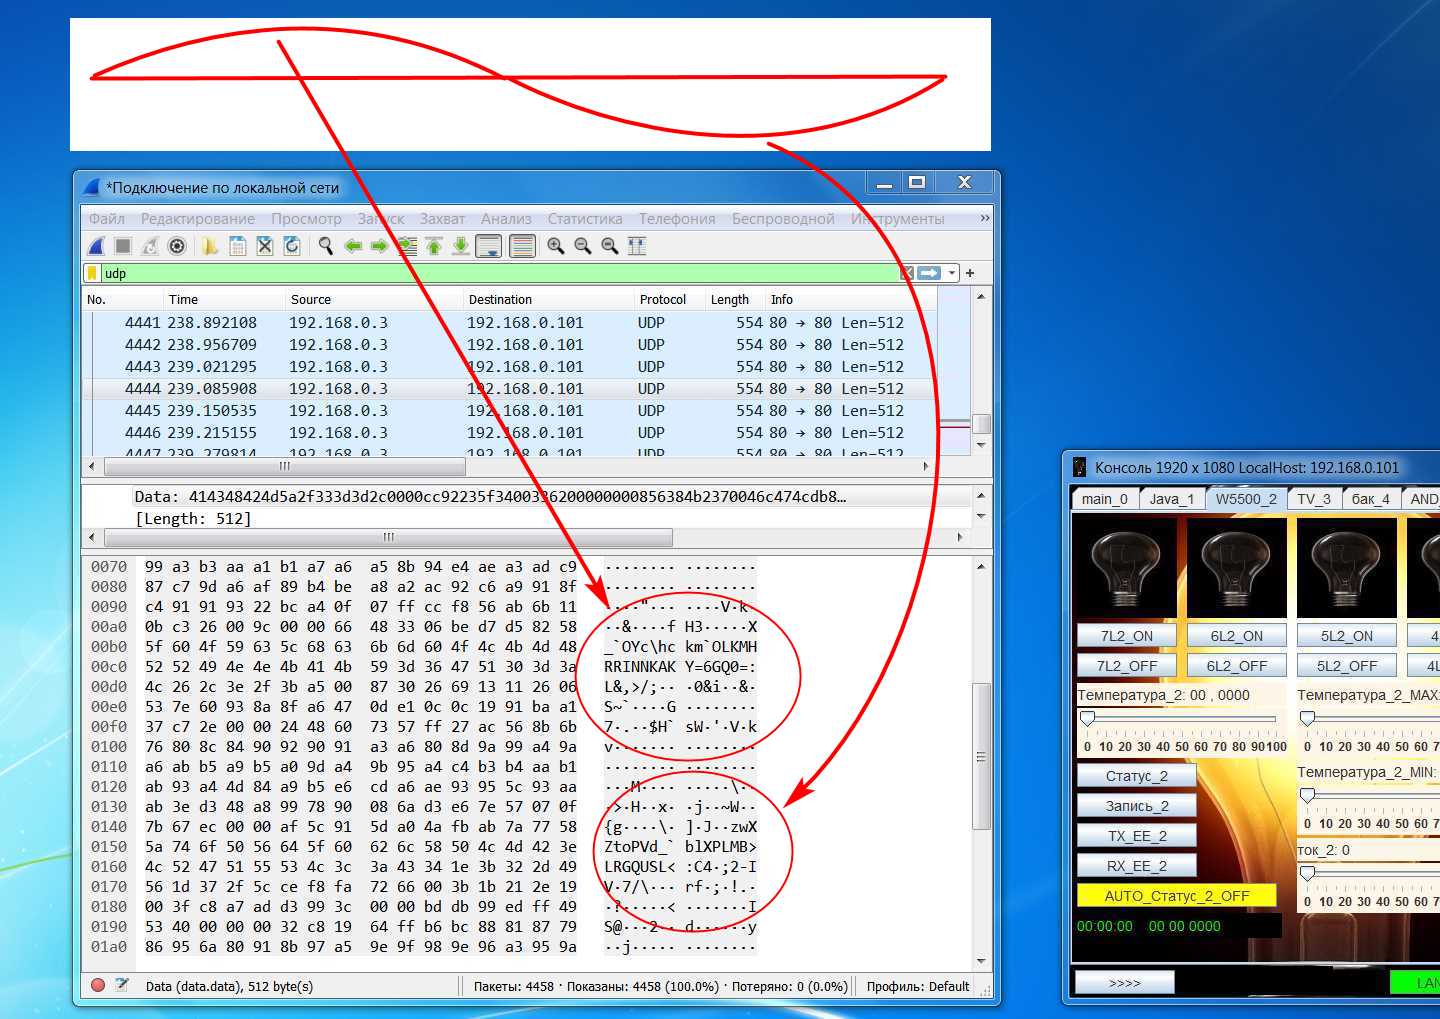Zoom out packet text
The image size is (1440, 1019).
[x=583, y=245]
